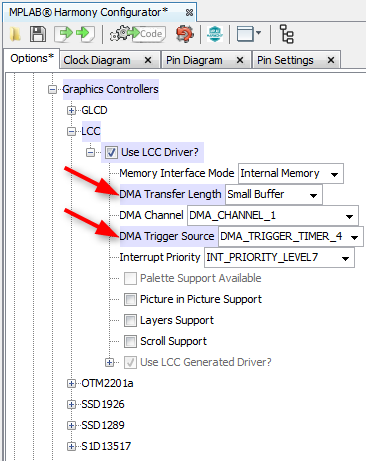Viewport: 366px width, 461px height.
Task: Click the Use LCC Driver? label
Action: [x=160, y=152]
